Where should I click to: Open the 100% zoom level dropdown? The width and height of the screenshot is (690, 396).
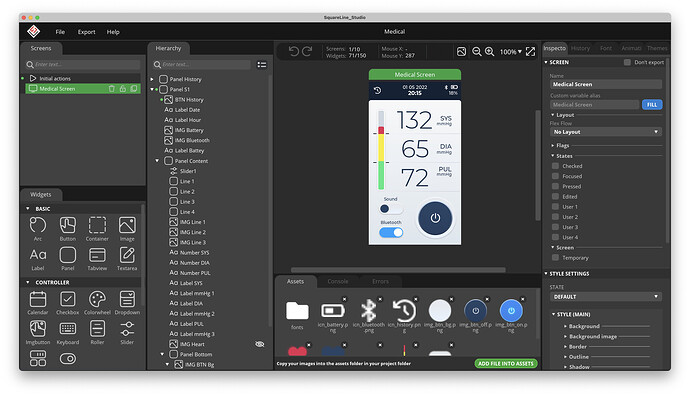(x=510, y=52)
